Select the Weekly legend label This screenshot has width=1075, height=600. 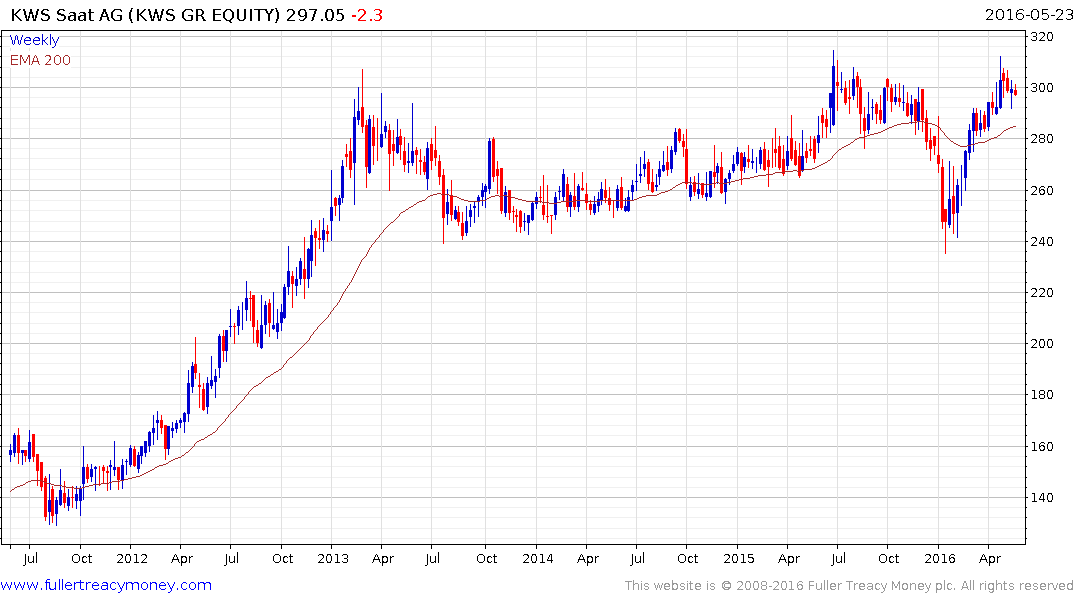pos(34,40)
